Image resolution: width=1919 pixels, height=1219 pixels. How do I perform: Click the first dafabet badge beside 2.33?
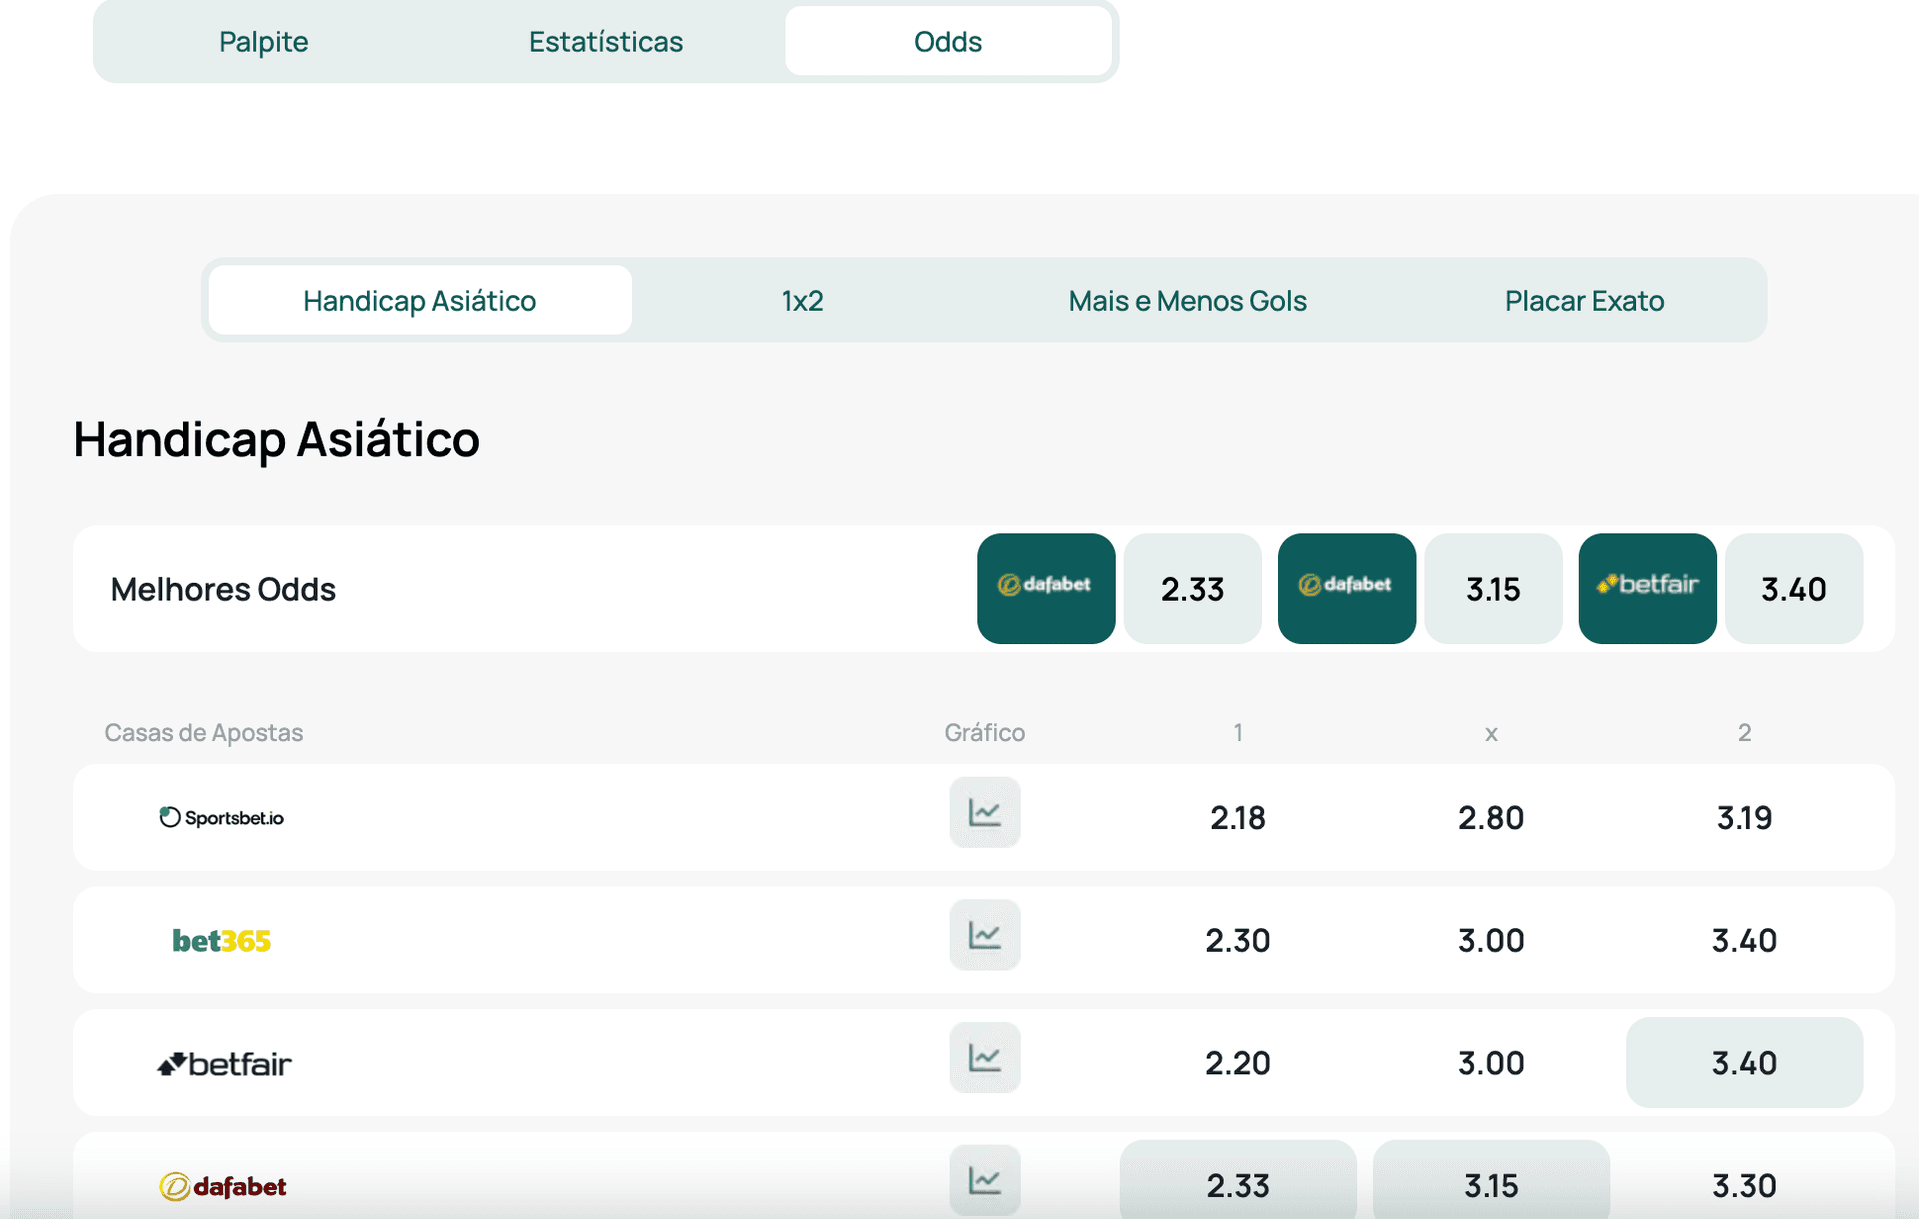(x=1046, y=588)
